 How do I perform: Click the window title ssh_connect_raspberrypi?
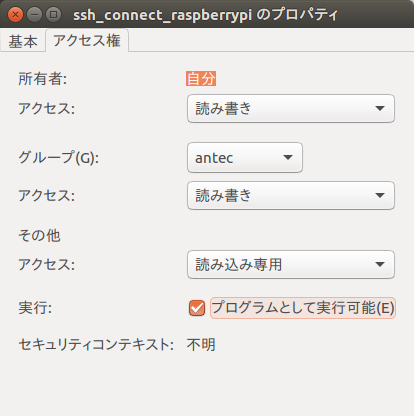click(x=162, y=15)
